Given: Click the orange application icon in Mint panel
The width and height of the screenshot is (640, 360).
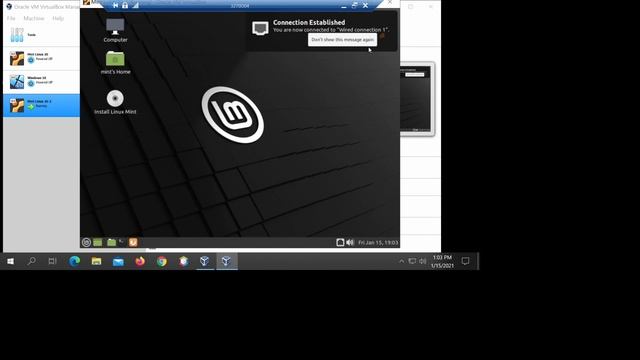Looking at the screenshot, I should coord(133,242).
